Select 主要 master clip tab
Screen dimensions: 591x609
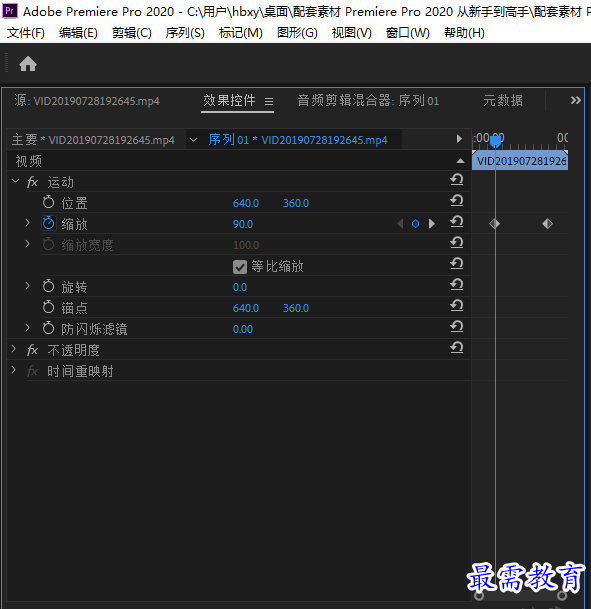pyautogui.click(x=93, y=140)
